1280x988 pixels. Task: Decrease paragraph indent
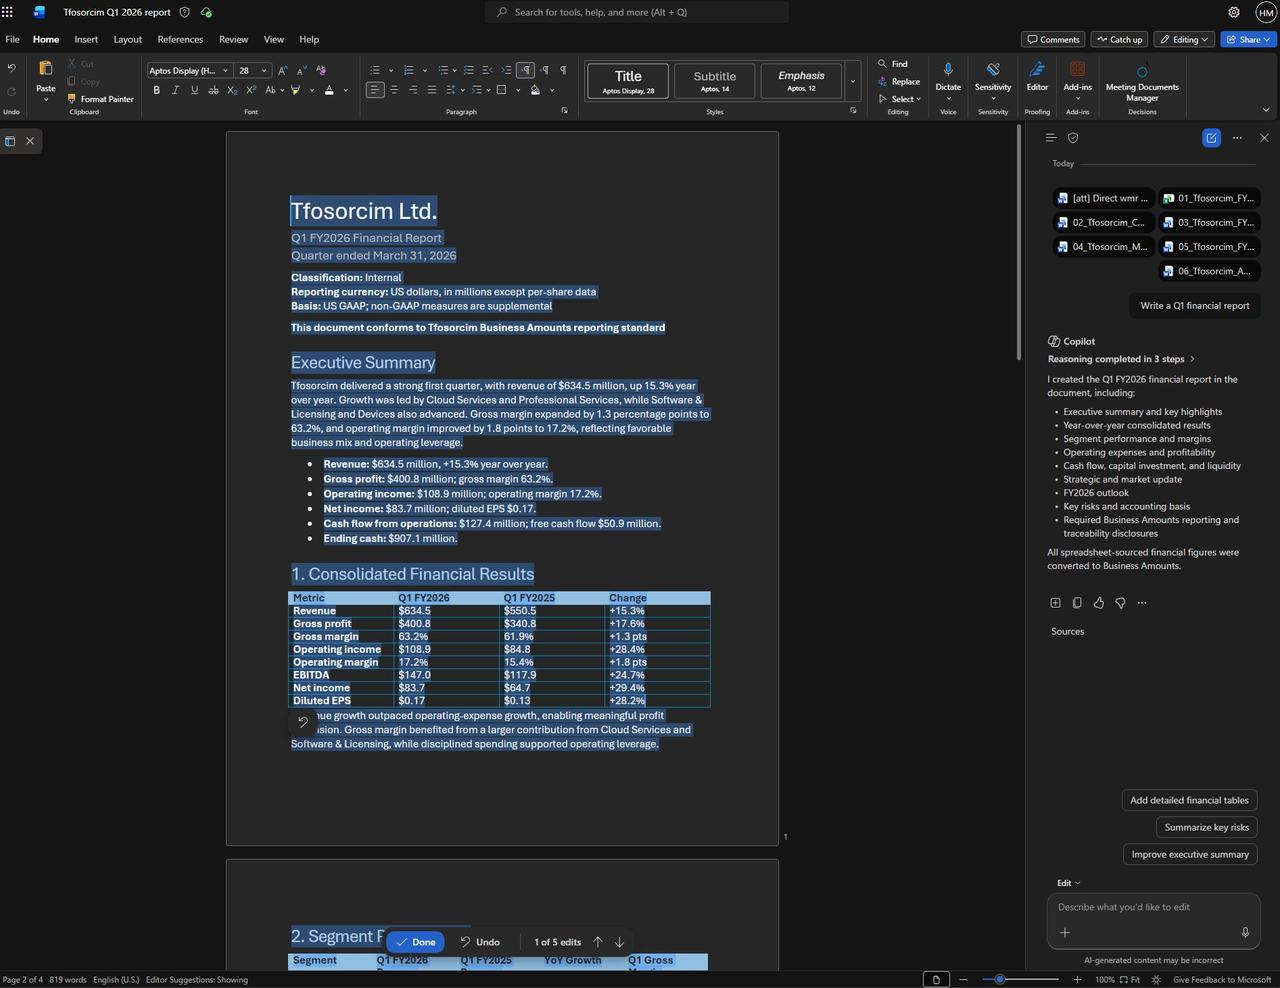pyautogui.click(x=487, y=70)
